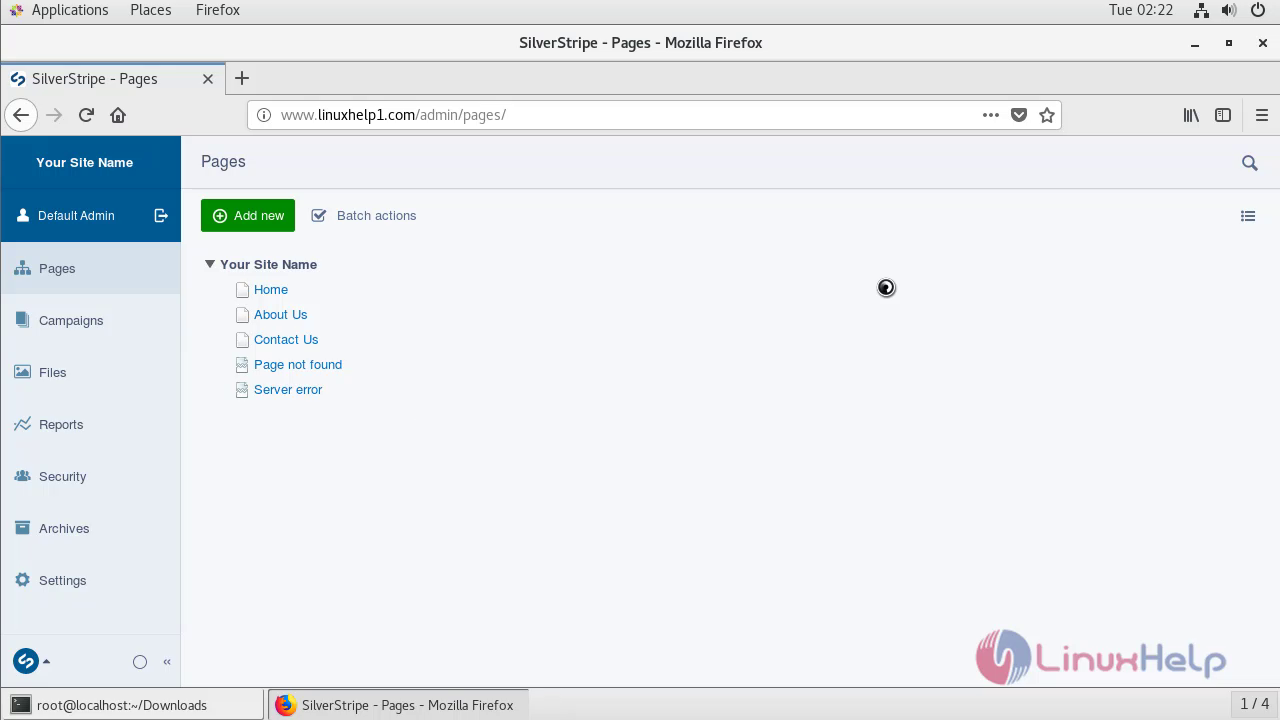Go back with Firefox back arrow

[x=21, y=115]
